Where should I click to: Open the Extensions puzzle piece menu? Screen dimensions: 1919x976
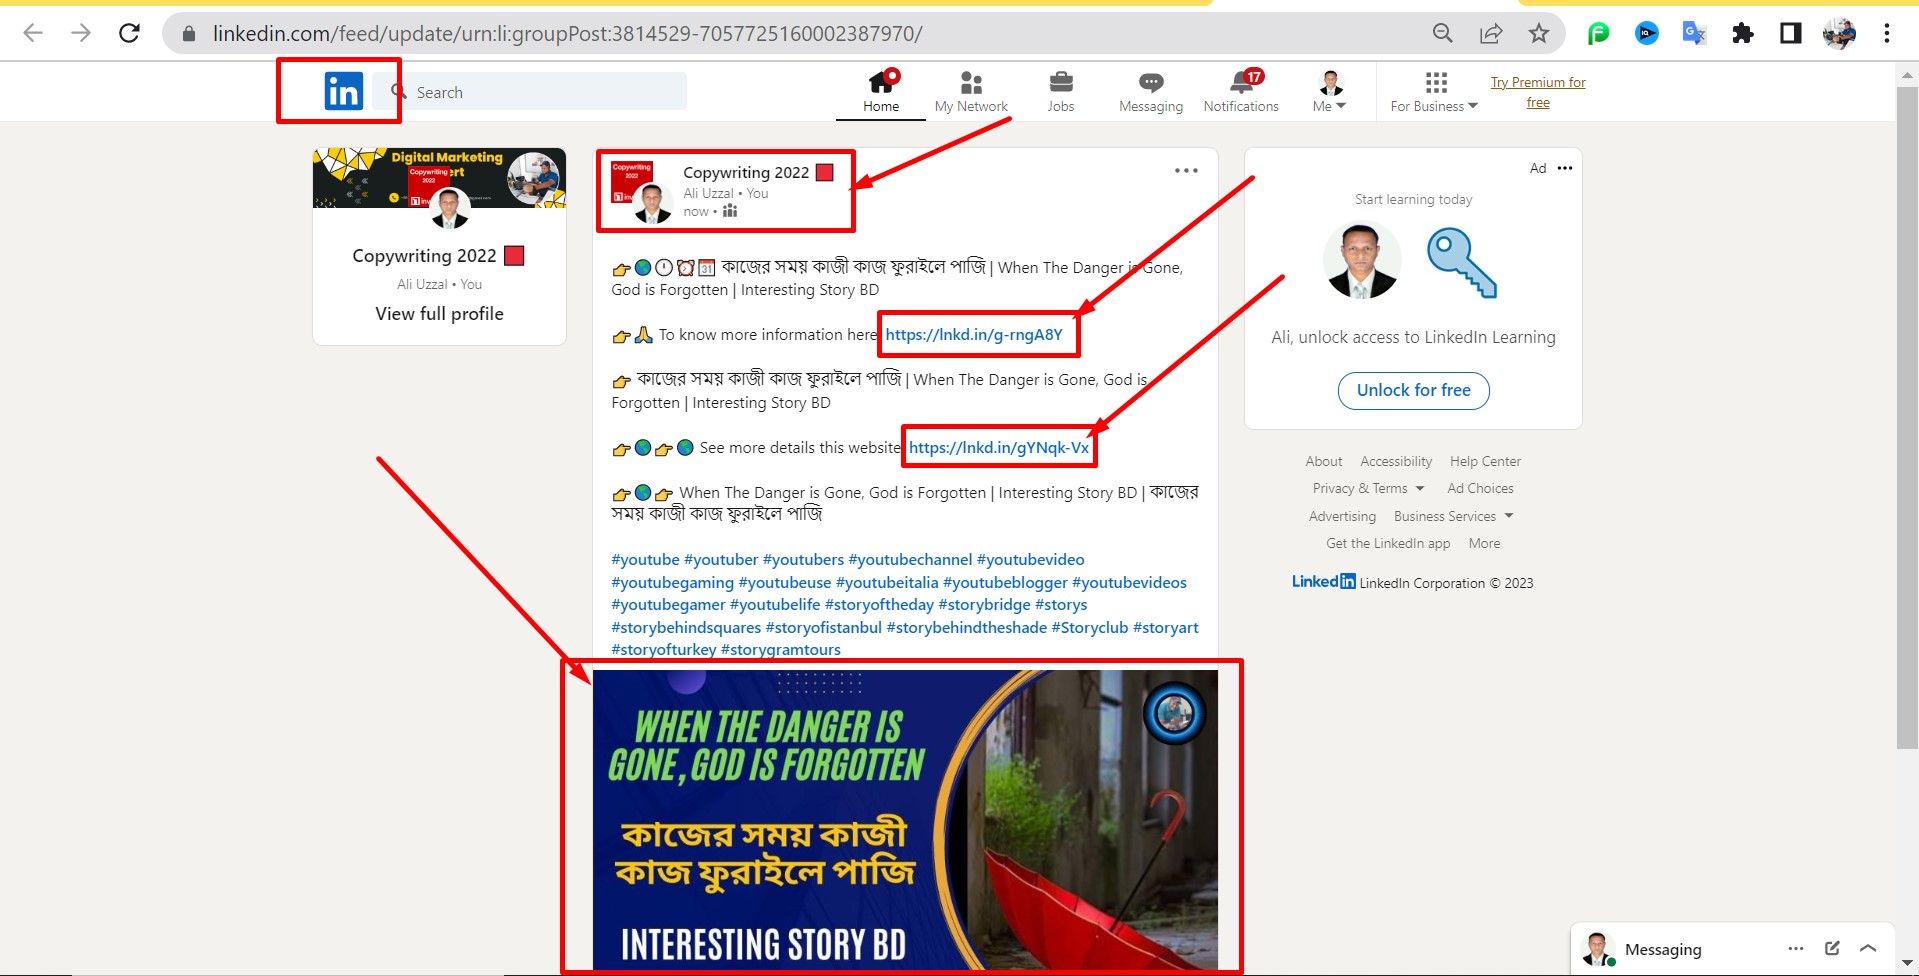1743,33
